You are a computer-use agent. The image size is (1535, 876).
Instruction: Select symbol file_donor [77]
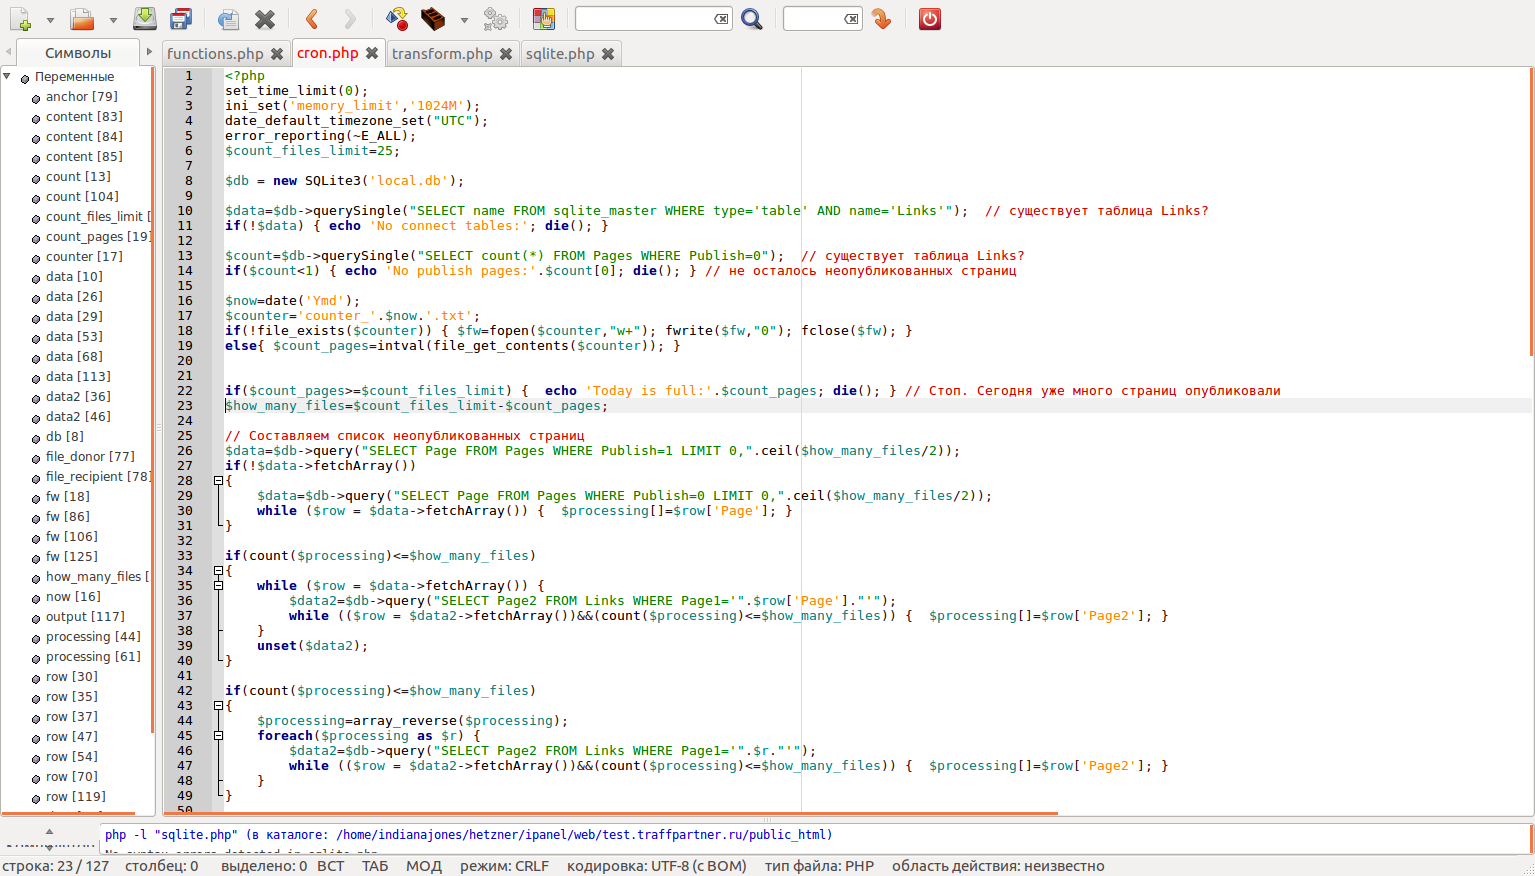click(90, 457)
